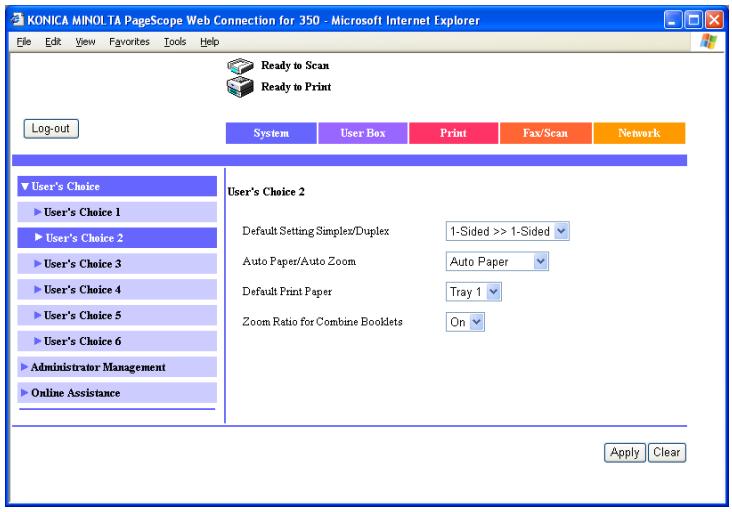This screenshot has height=512, width=732.
Task: Click the Ready to Scan status text
Action: coord(295,65)
